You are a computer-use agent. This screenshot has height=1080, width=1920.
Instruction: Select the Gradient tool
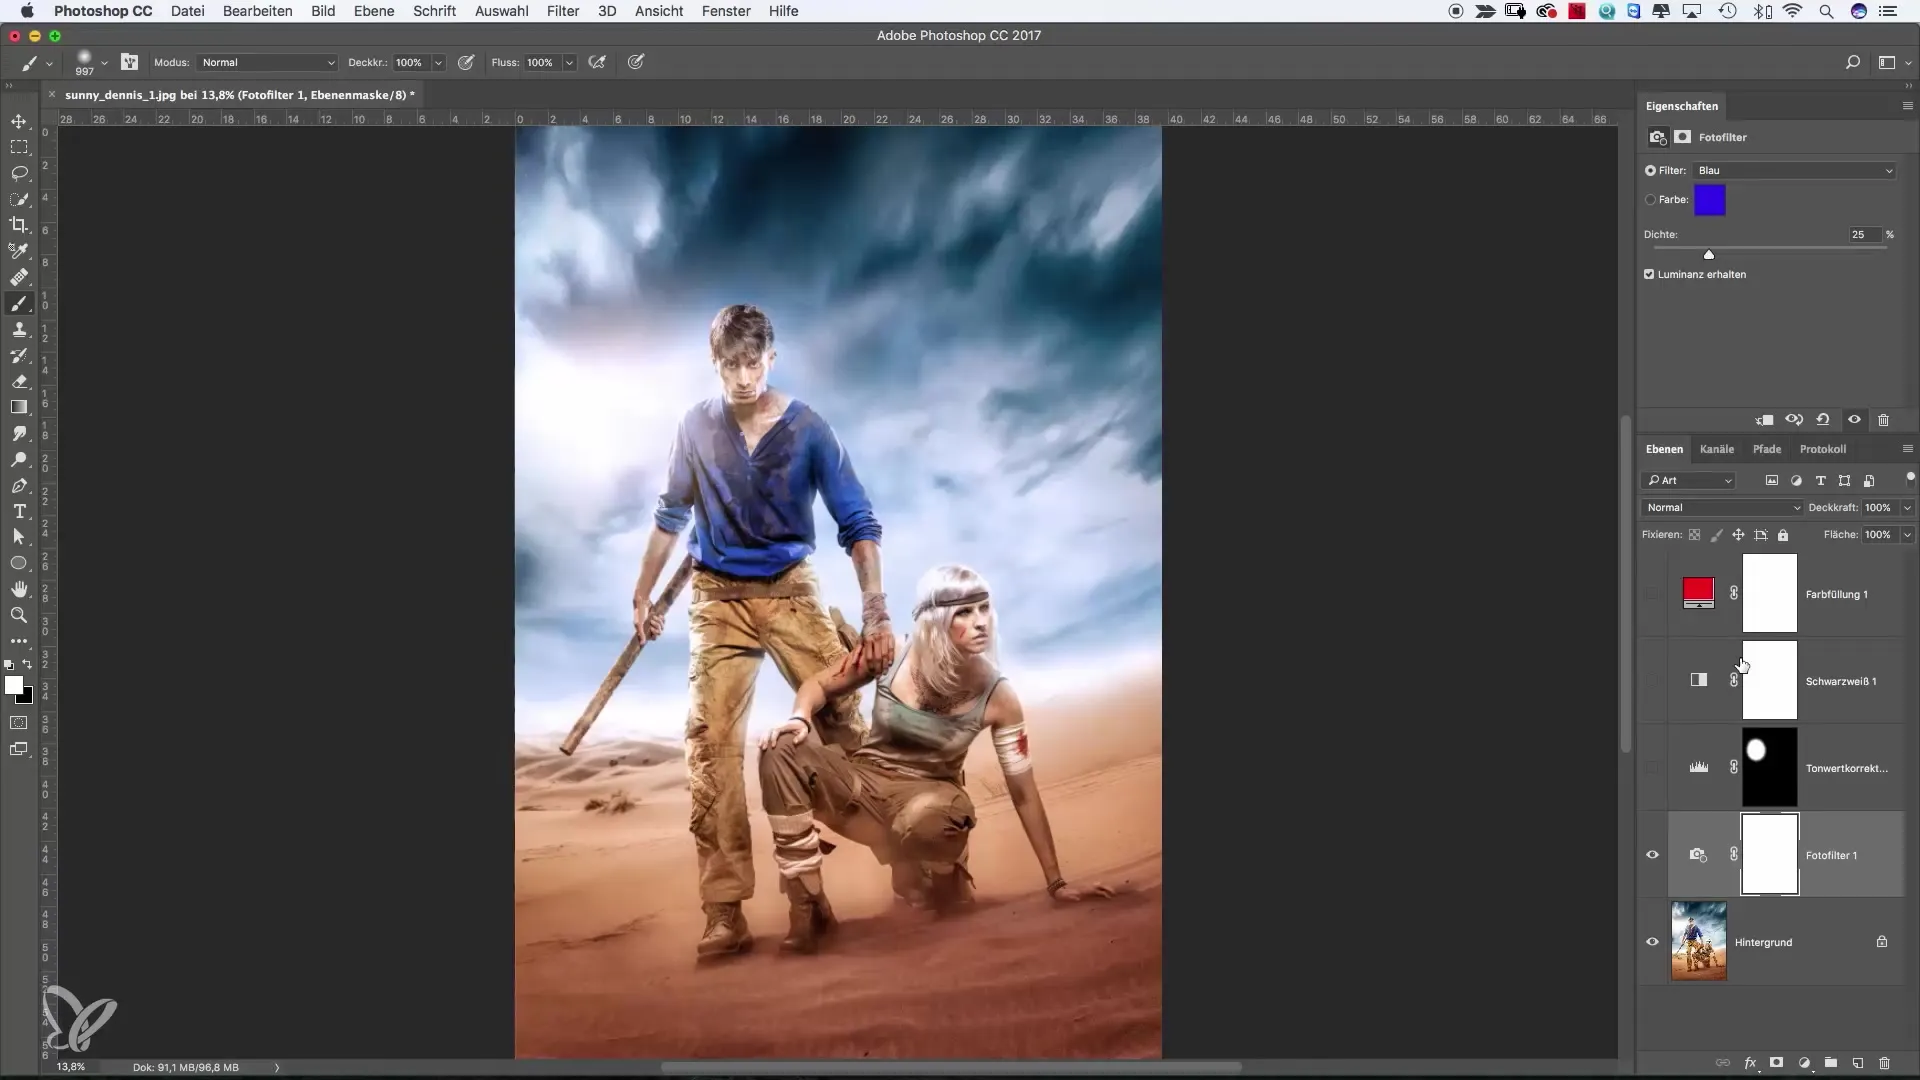coord(19,407)
